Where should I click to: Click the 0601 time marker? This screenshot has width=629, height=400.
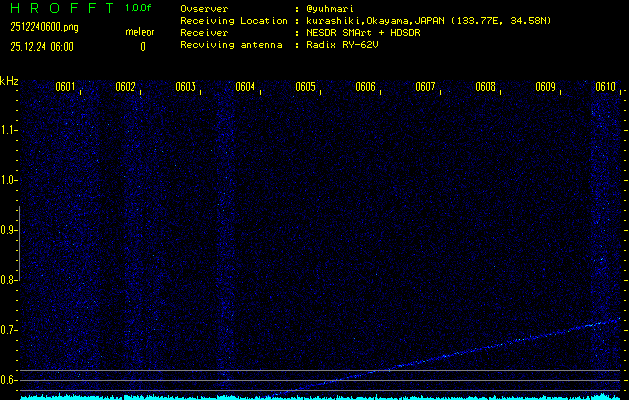point(65,87)
